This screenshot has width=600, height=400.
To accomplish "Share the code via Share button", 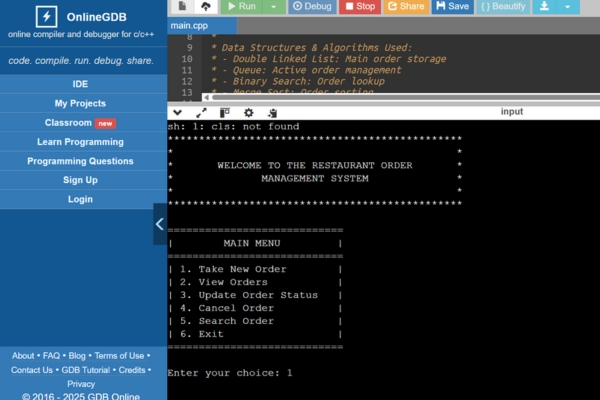I will tap(406, 6).
